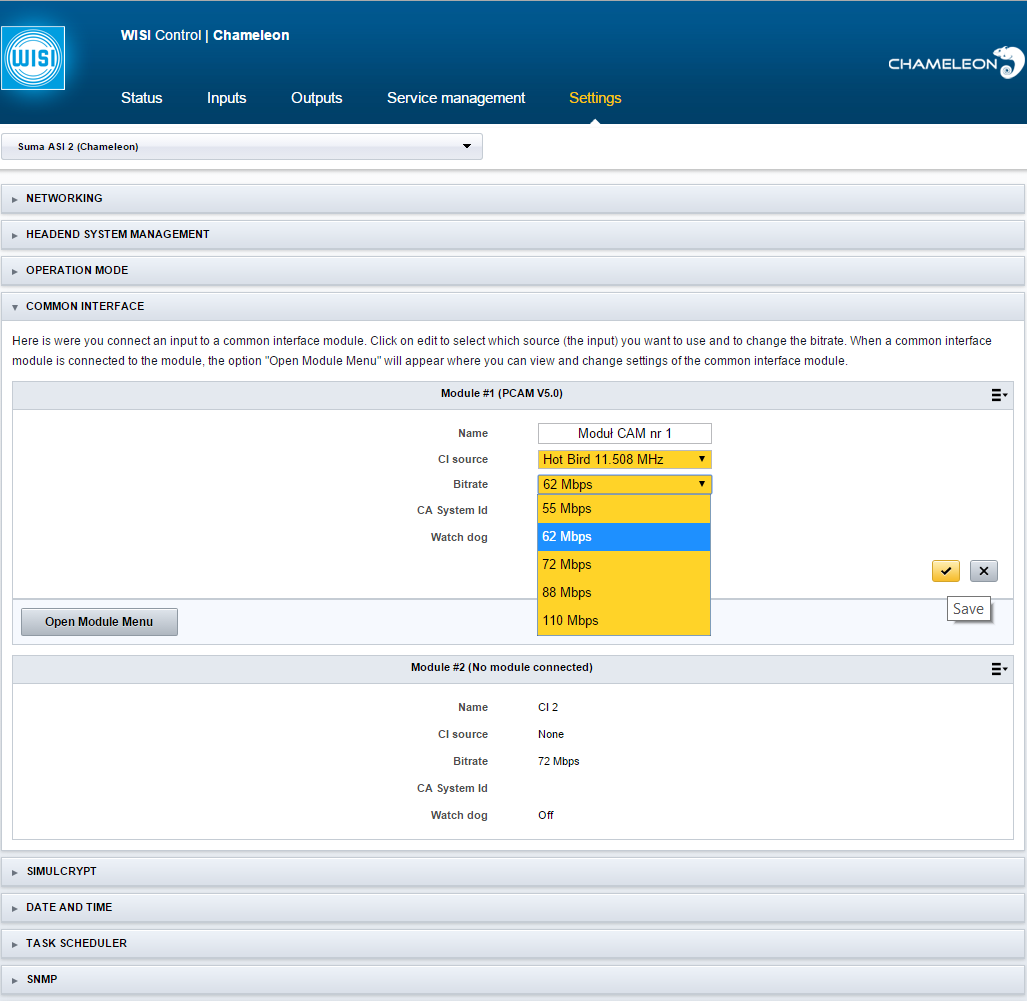
Task: Open CI source Hot Bird dropdown
Action: tap(624, 459)
